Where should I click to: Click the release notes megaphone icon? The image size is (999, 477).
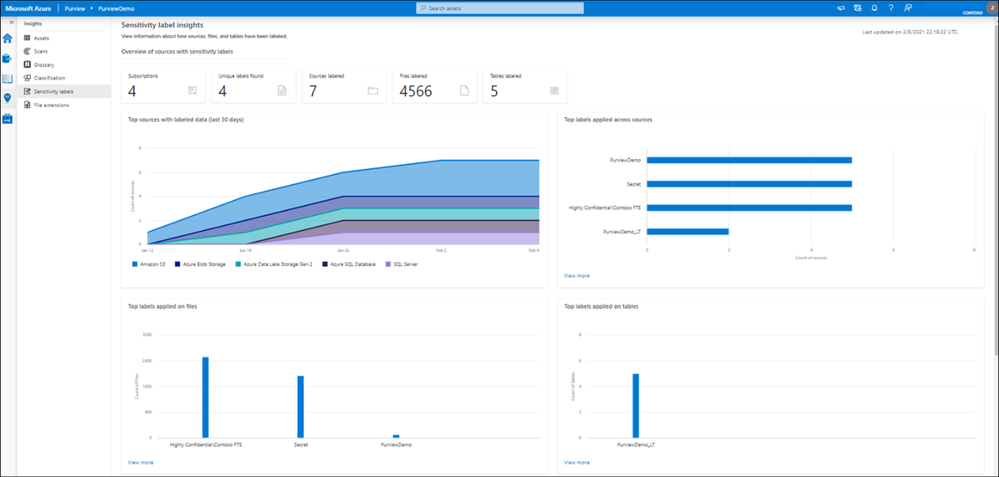(841, 8)
